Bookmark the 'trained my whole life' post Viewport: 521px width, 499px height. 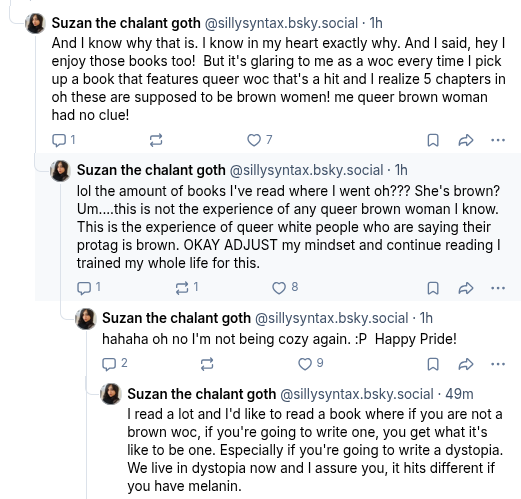(x=433, y=288)
